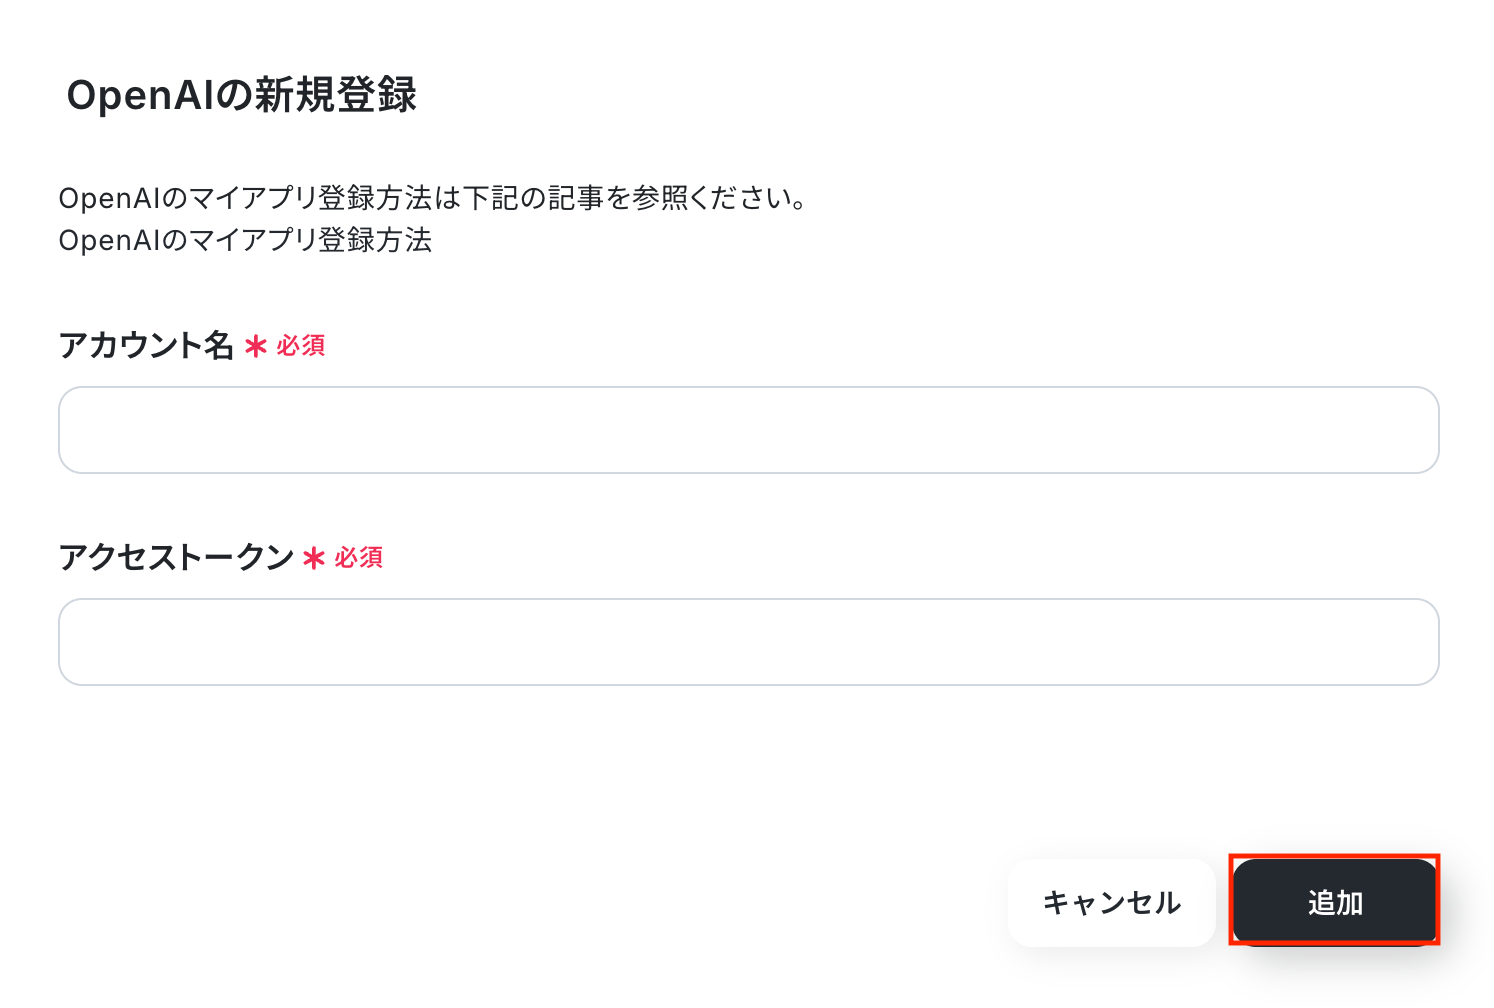Select the first required input field
Screen dimensions: 1494x1008
[748, 430]
